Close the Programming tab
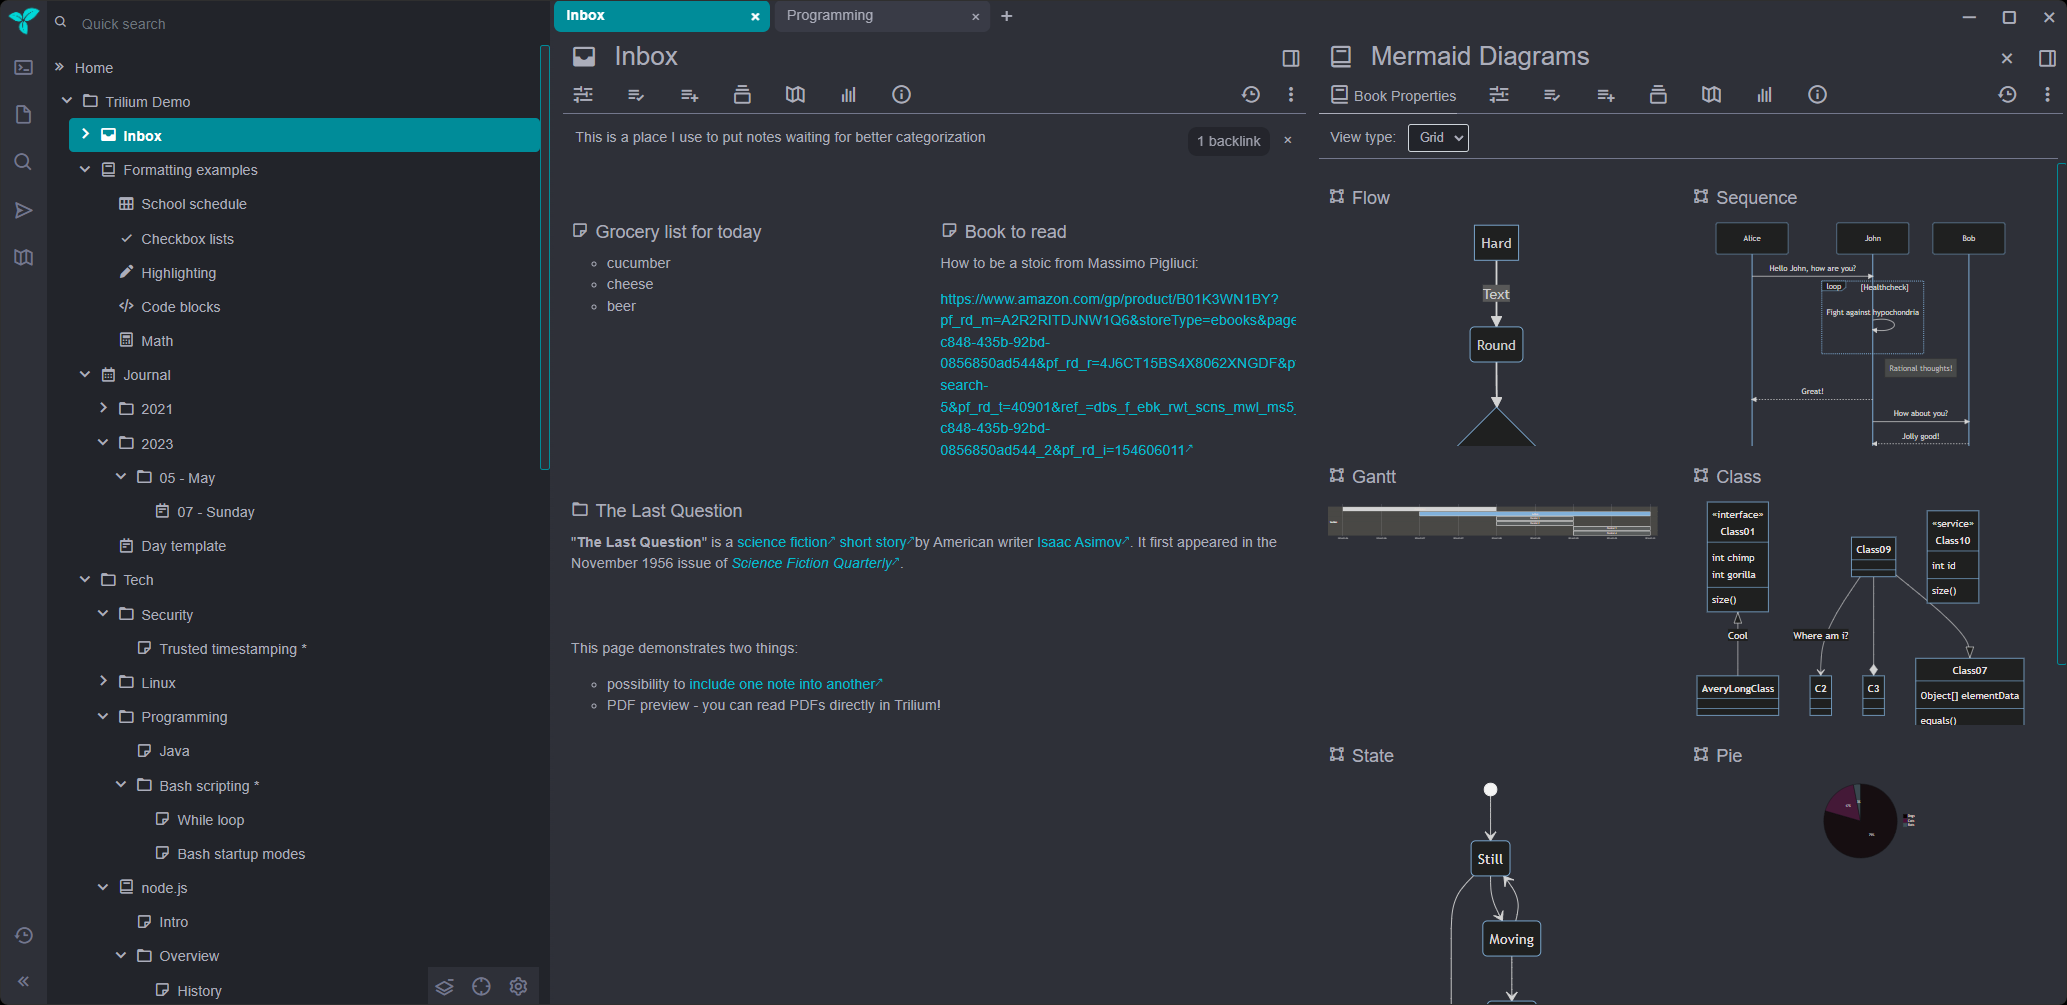Viewport: 2067px width, 1005px height. (x=976, y=17)
